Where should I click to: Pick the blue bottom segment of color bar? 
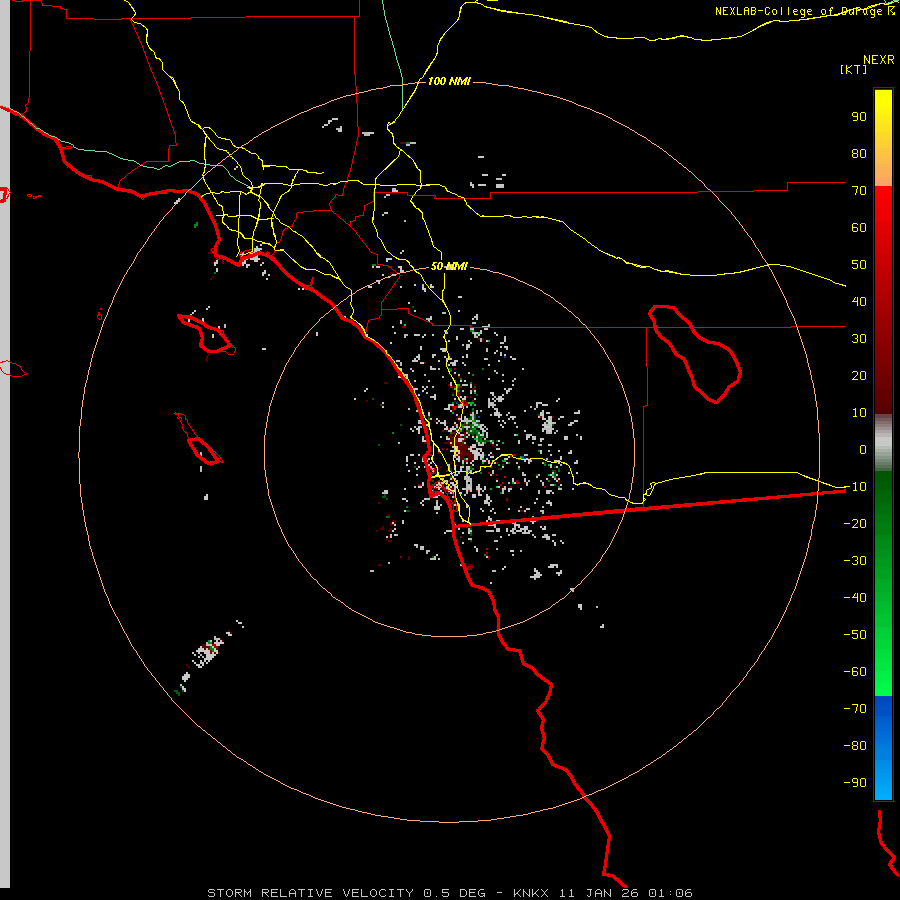883,748
